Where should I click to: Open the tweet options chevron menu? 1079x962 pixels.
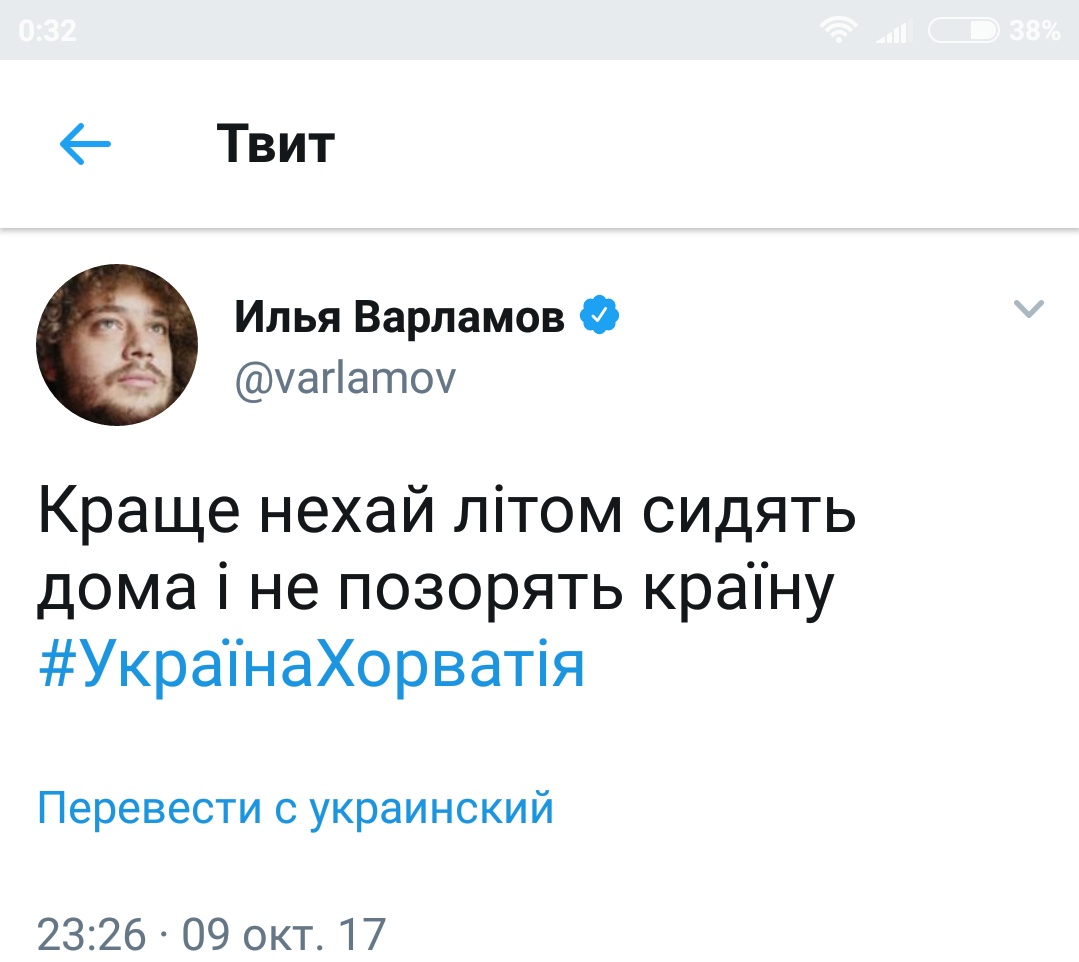1029,310
